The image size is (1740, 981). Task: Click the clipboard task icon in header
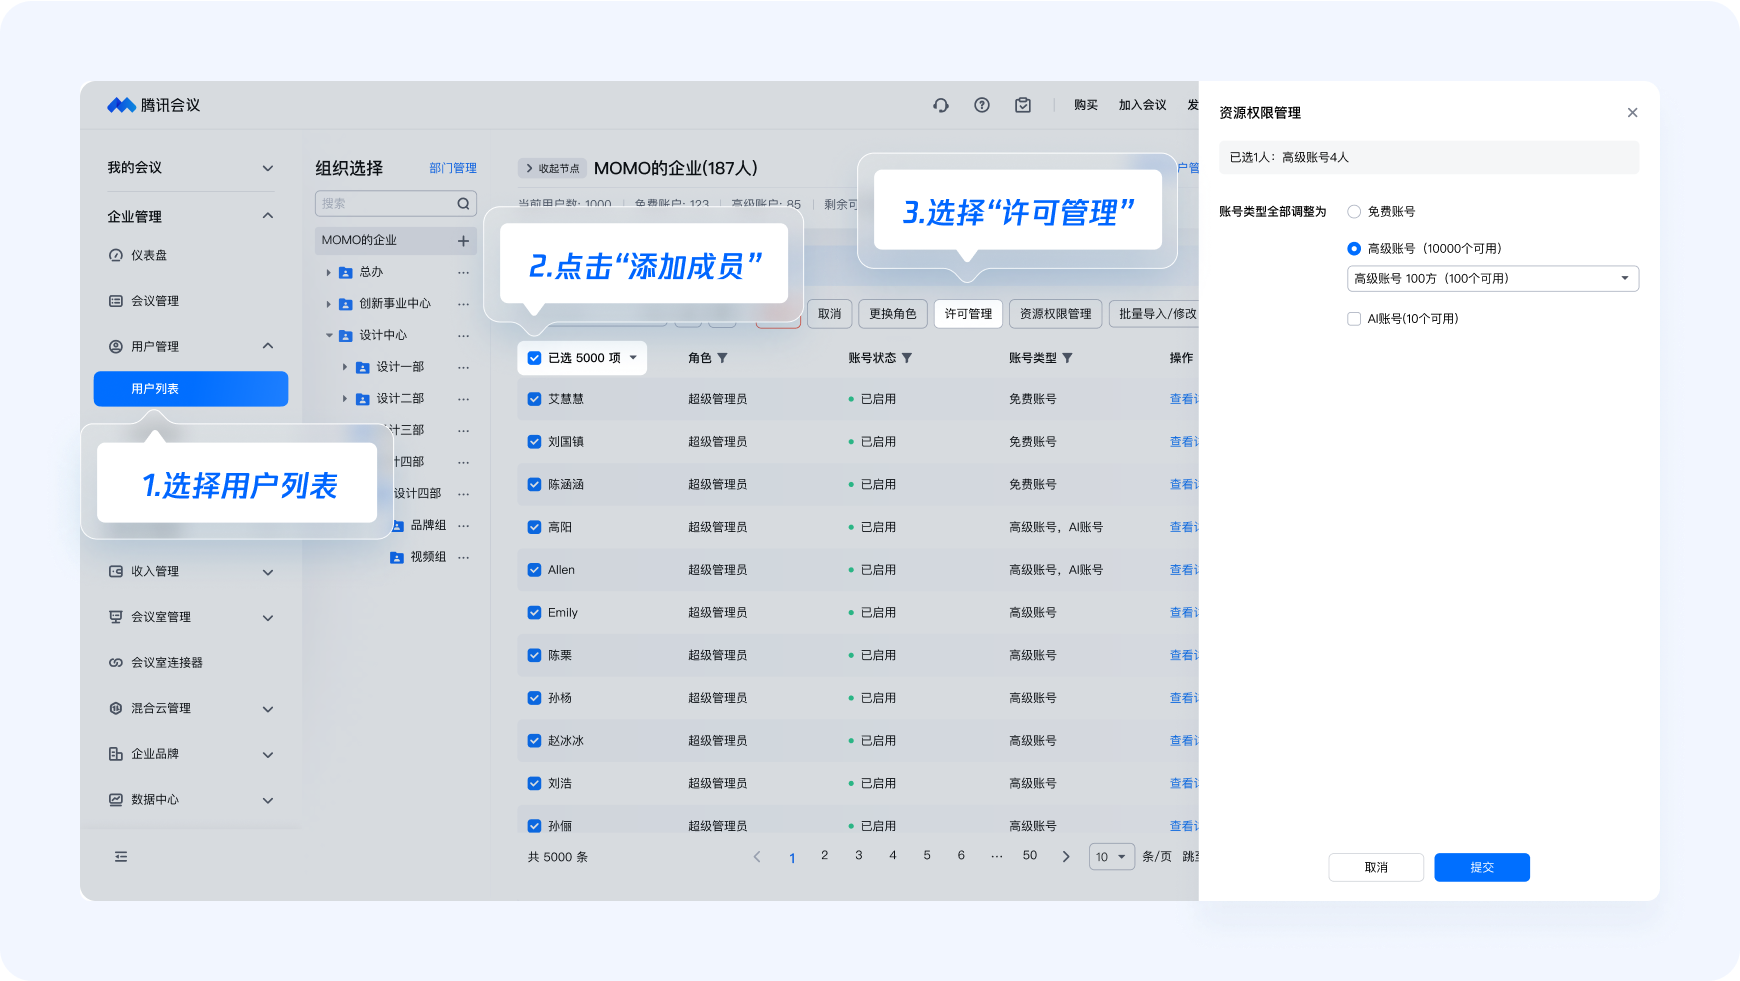pyautogui.click(x=1023, y=105)
